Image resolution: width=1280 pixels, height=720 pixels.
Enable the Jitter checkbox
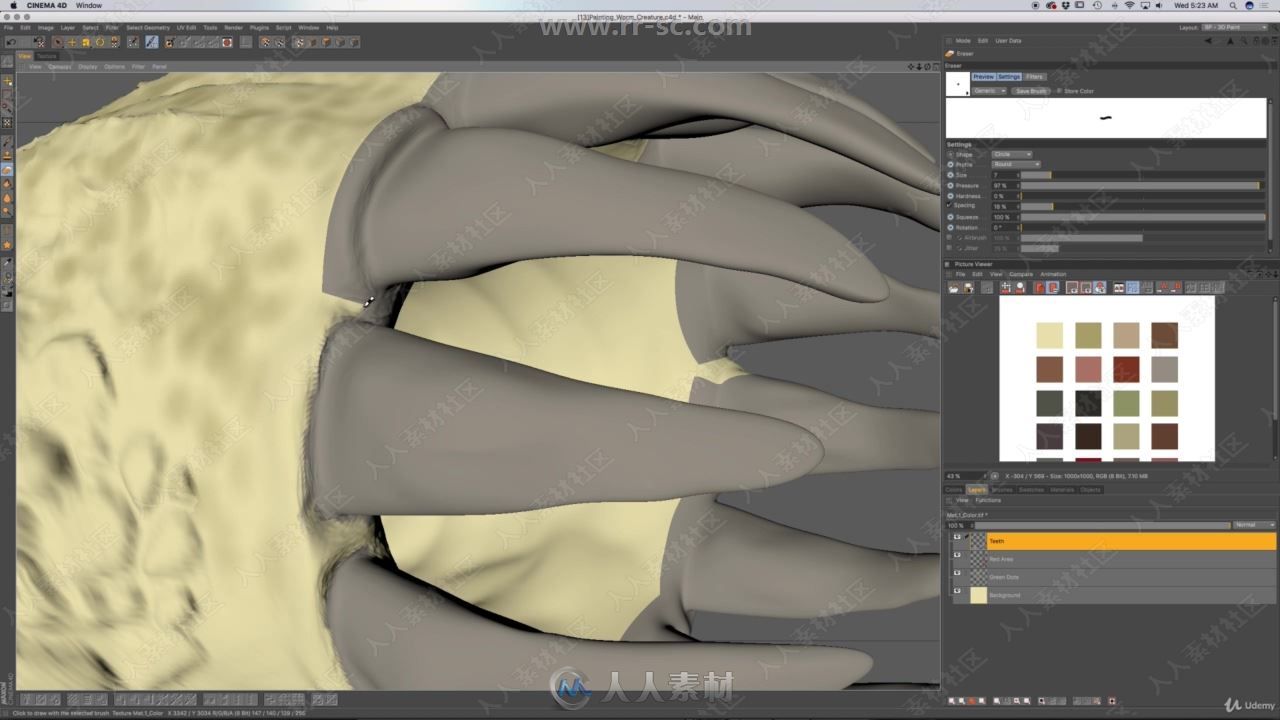tap(949, 247)
